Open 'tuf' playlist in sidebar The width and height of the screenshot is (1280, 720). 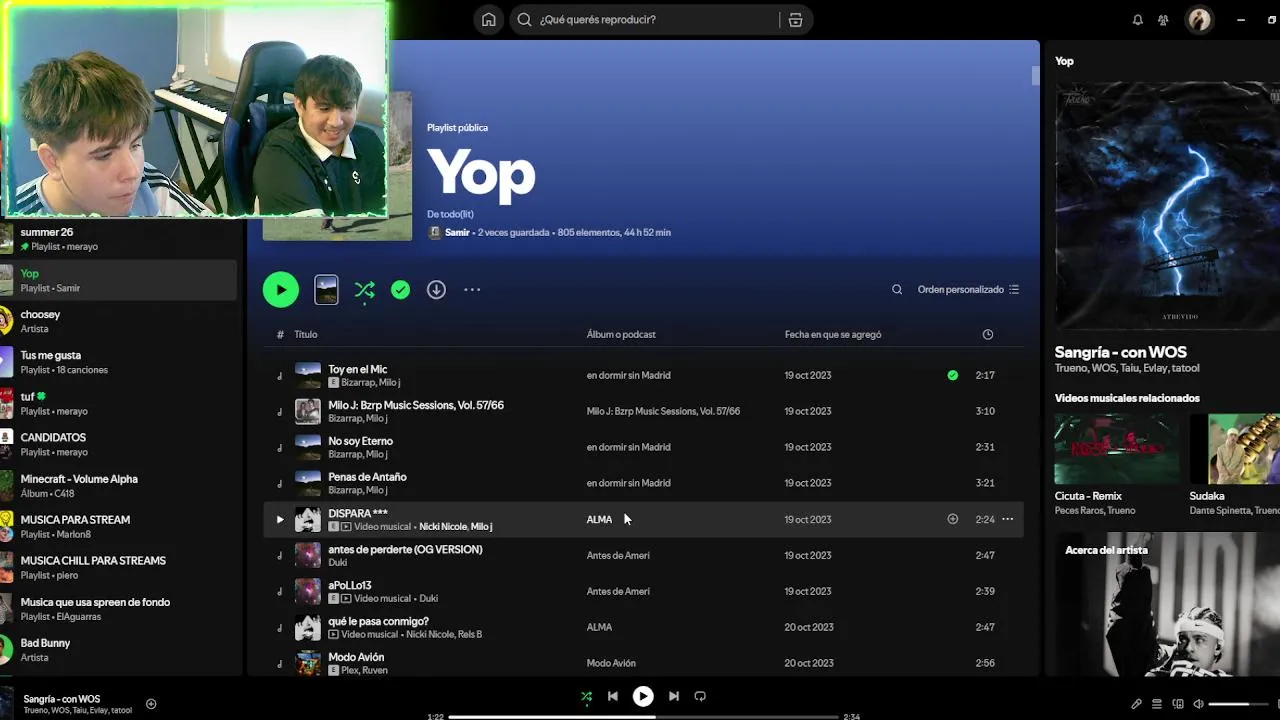pos(118,403)
